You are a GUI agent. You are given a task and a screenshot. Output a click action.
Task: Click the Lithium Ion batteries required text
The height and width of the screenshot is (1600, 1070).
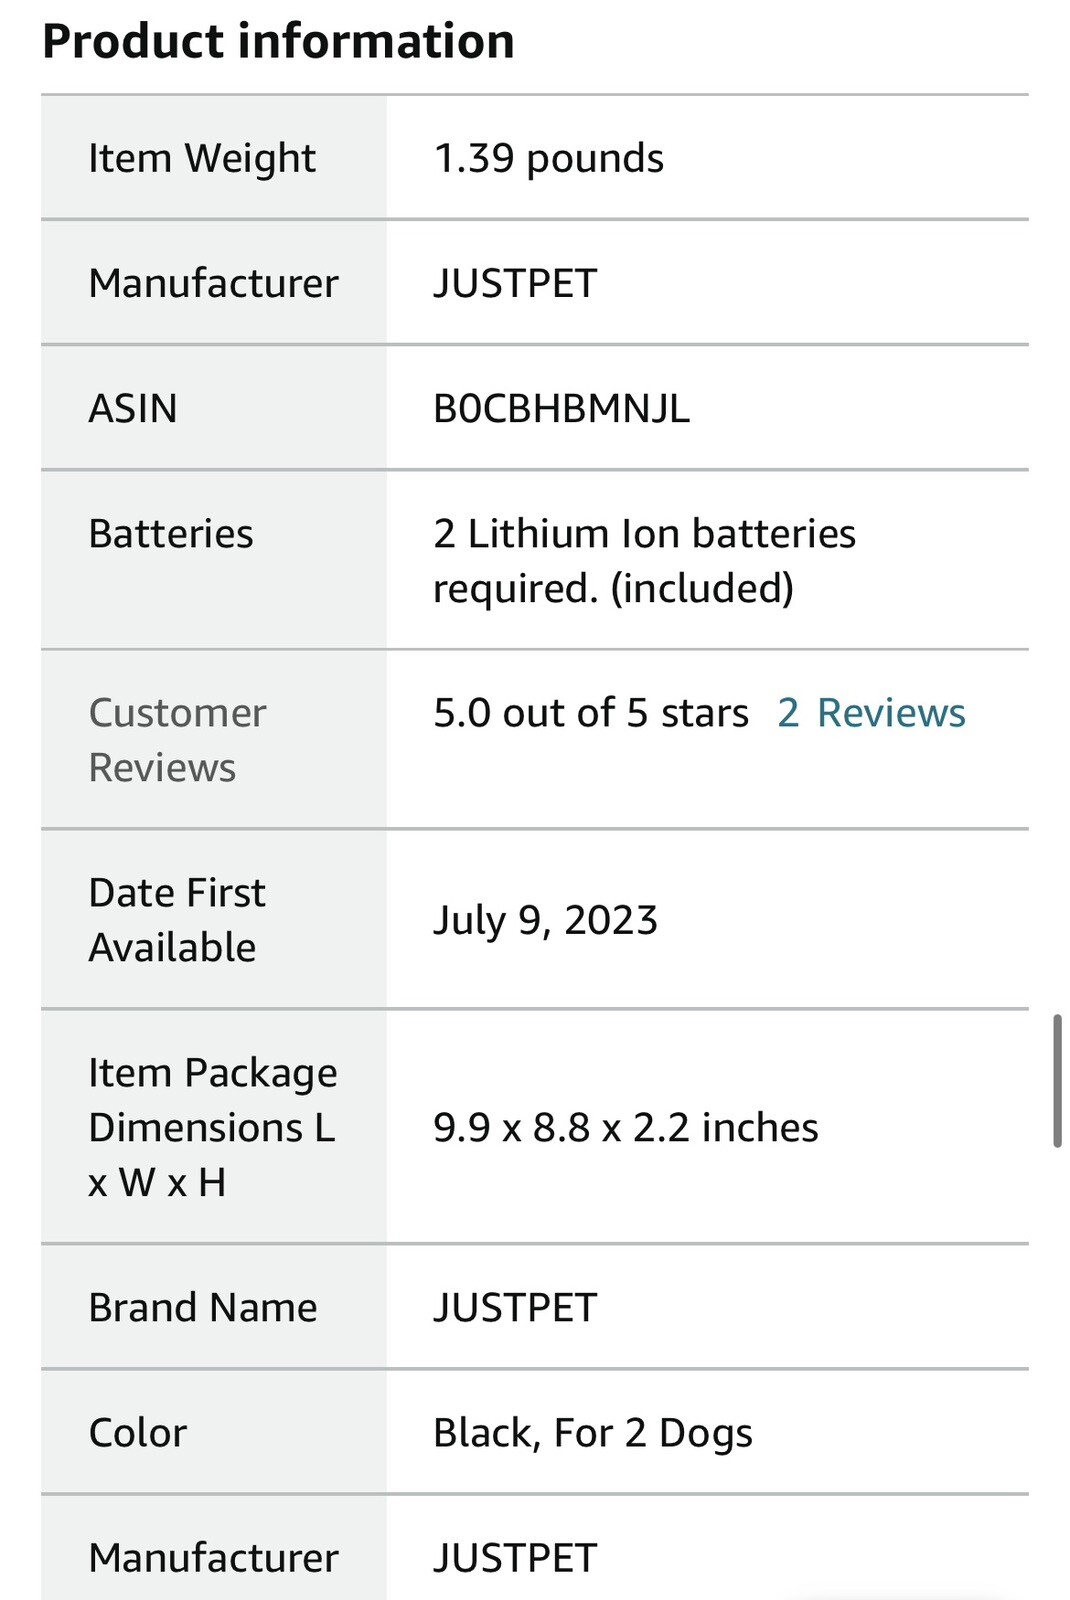point(644,561)
